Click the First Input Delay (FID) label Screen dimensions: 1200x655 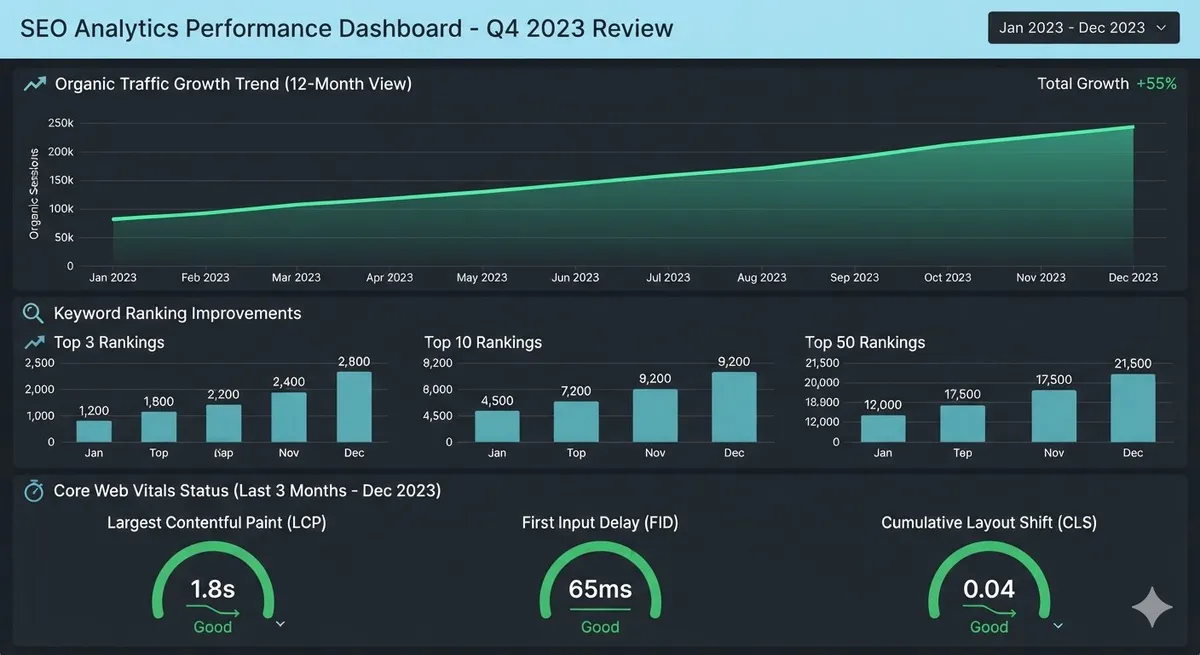point(600,522)
